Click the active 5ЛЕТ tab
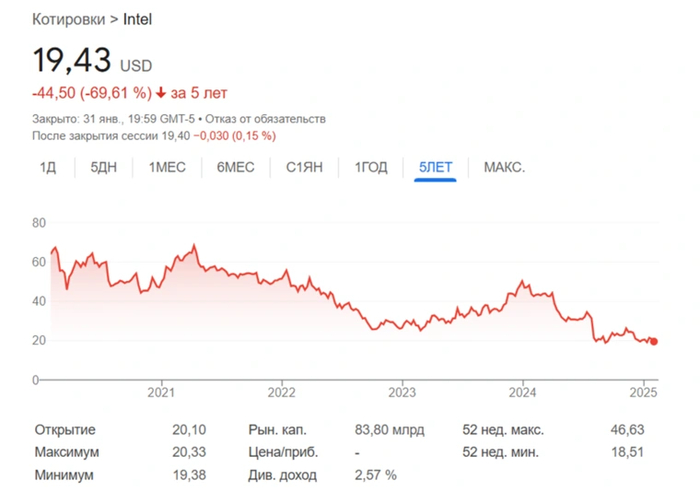Image resolution: width=700 pixels, height=492 pixels. (435, 167)
